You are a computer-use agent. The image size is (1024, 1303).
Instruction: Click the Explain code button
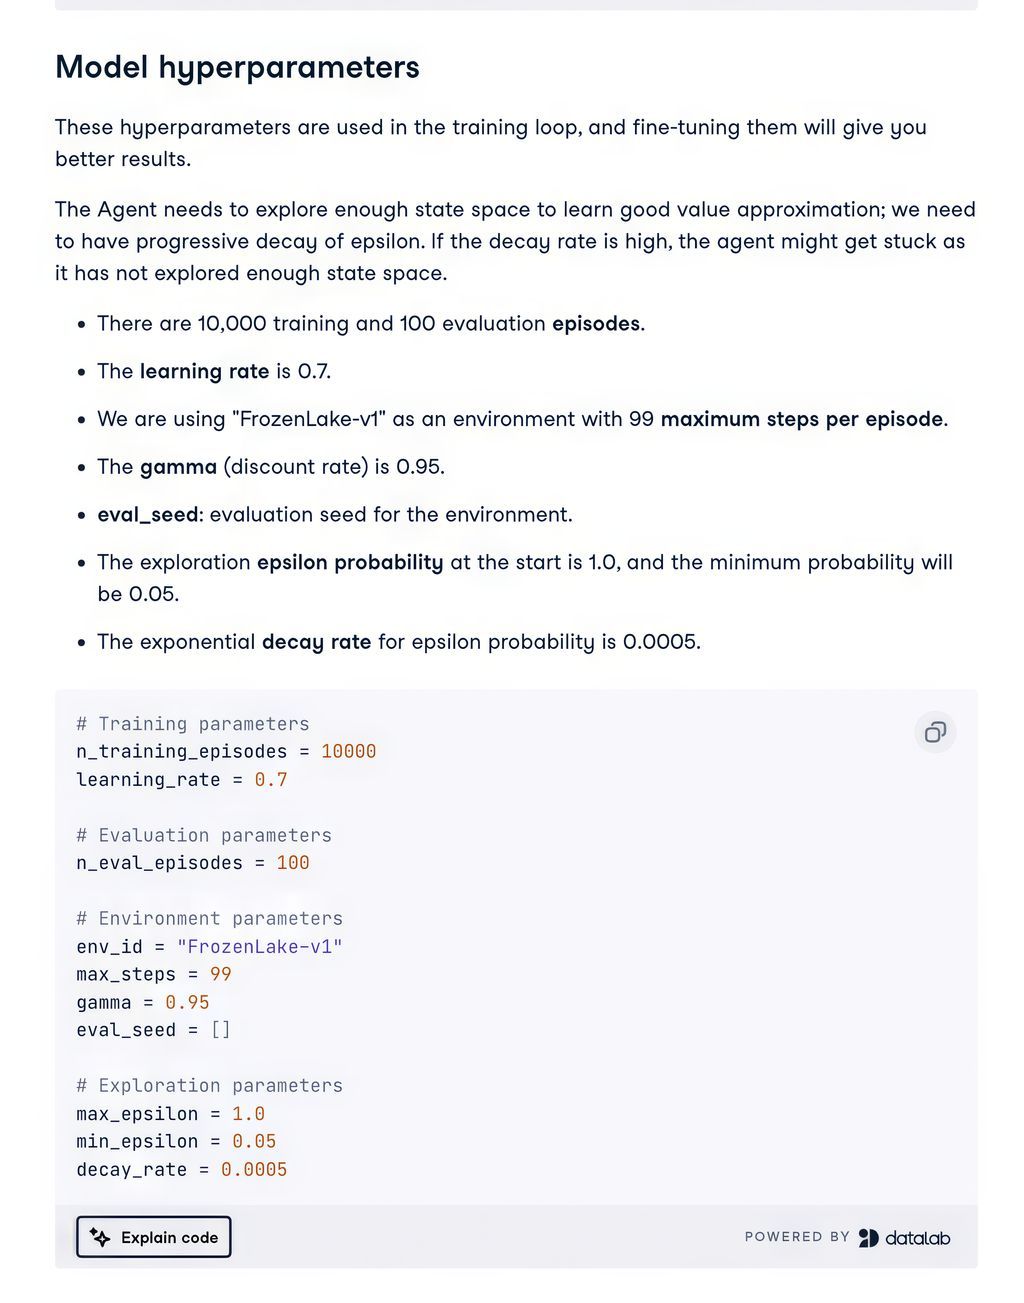click(x=154, y=1237)
